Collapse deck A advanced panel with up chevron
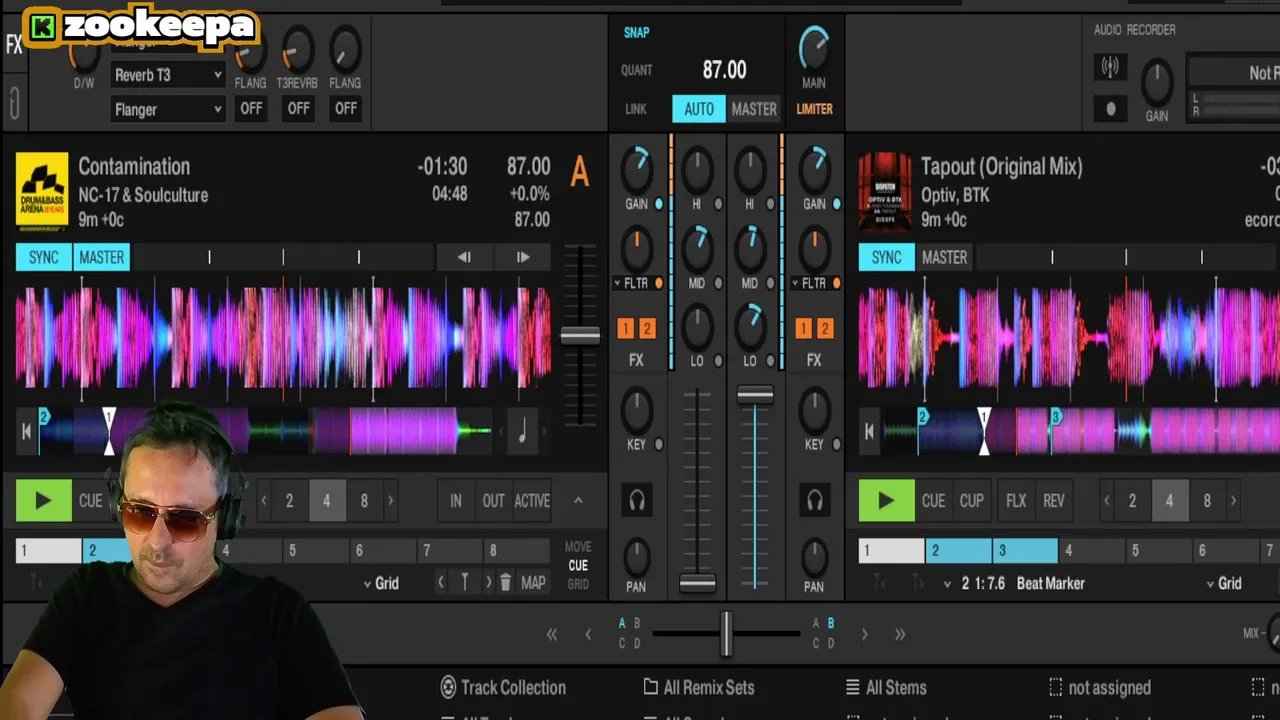The height and width of the screenshot is (720, 1280). 578,501
